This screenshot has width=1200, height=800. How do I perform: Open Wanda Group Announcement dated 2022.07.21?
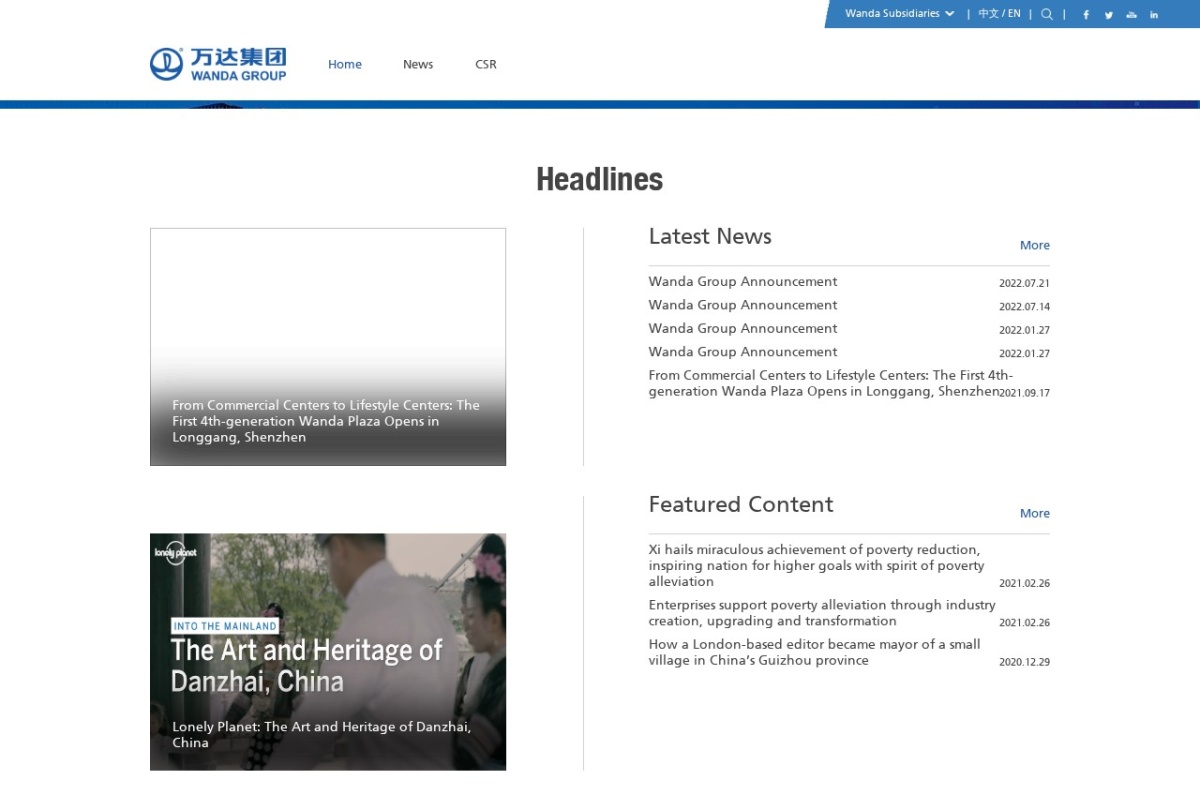pyautogui.click(x=743, y=282)
